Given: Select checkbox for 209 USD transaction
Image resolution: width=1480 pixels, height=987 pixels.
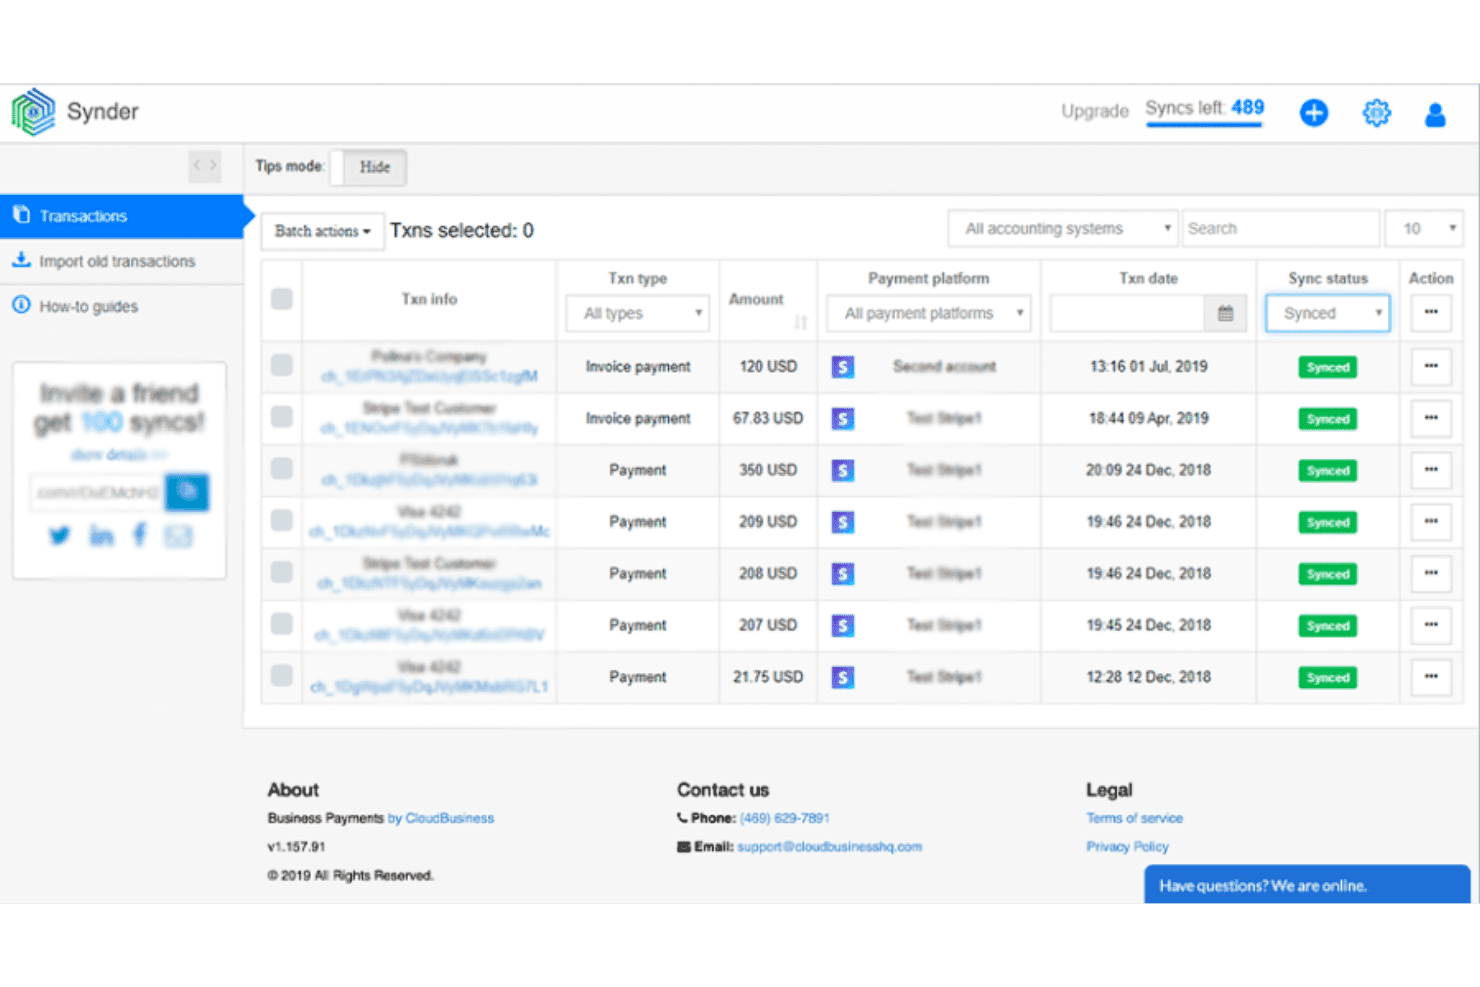Looking at the screenshot, I should 282,521.
